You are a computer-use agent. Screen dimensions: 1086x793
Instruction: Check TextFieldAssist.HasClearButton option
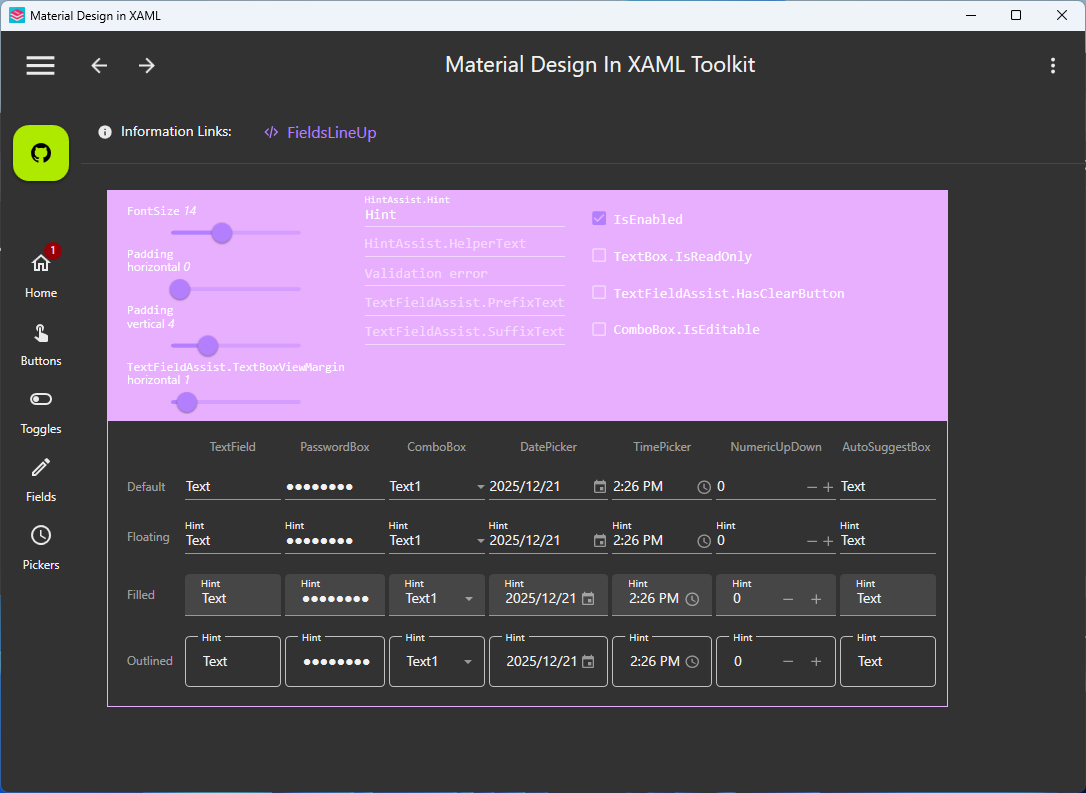pyautogui.click(x=599, y=292)
